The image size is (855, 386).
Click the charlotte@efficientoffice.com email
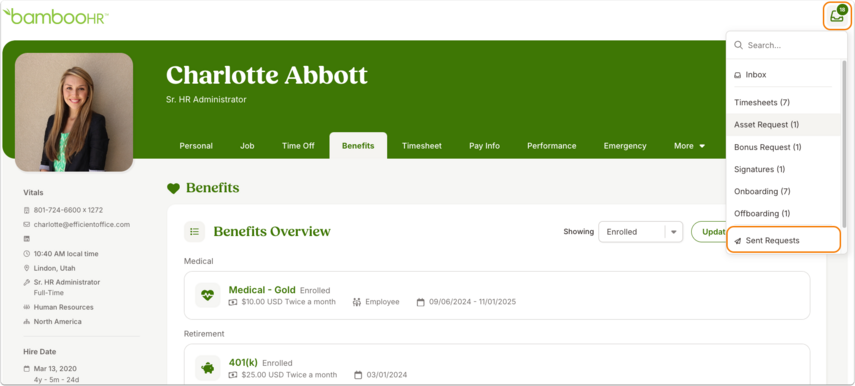tap(82, 225)
